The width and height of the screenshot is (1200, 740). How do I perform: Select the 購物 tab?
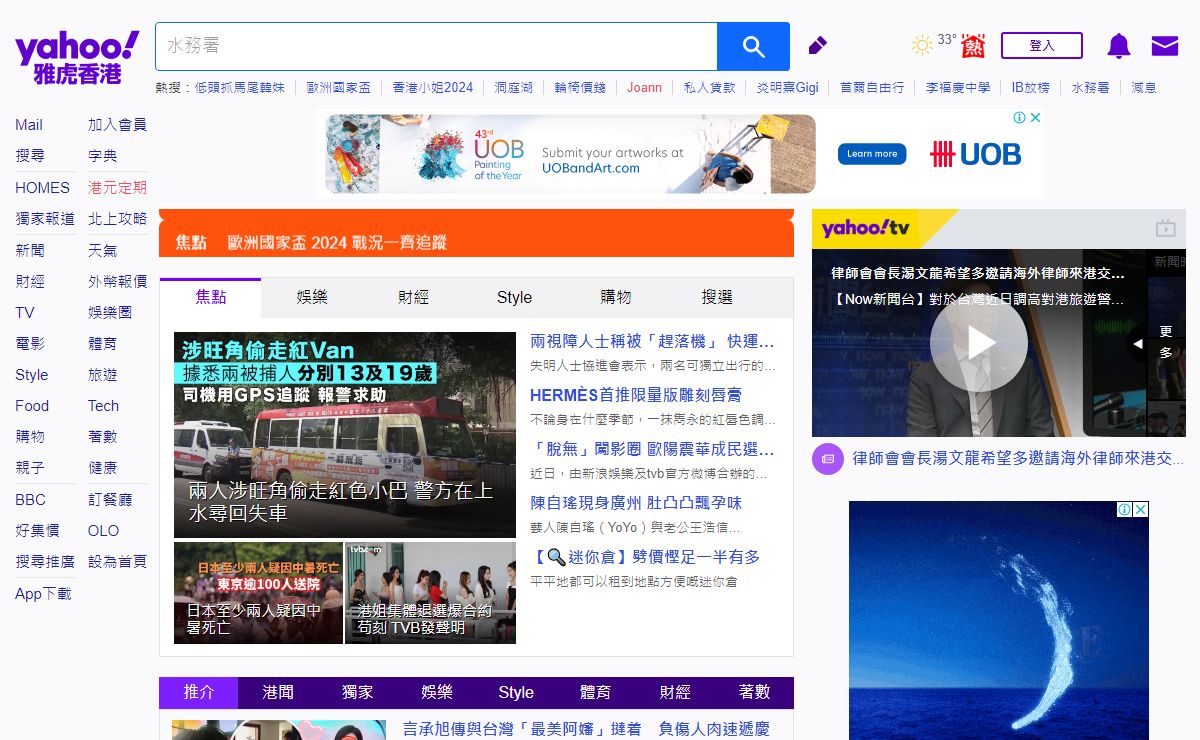[x=616, y=297]
